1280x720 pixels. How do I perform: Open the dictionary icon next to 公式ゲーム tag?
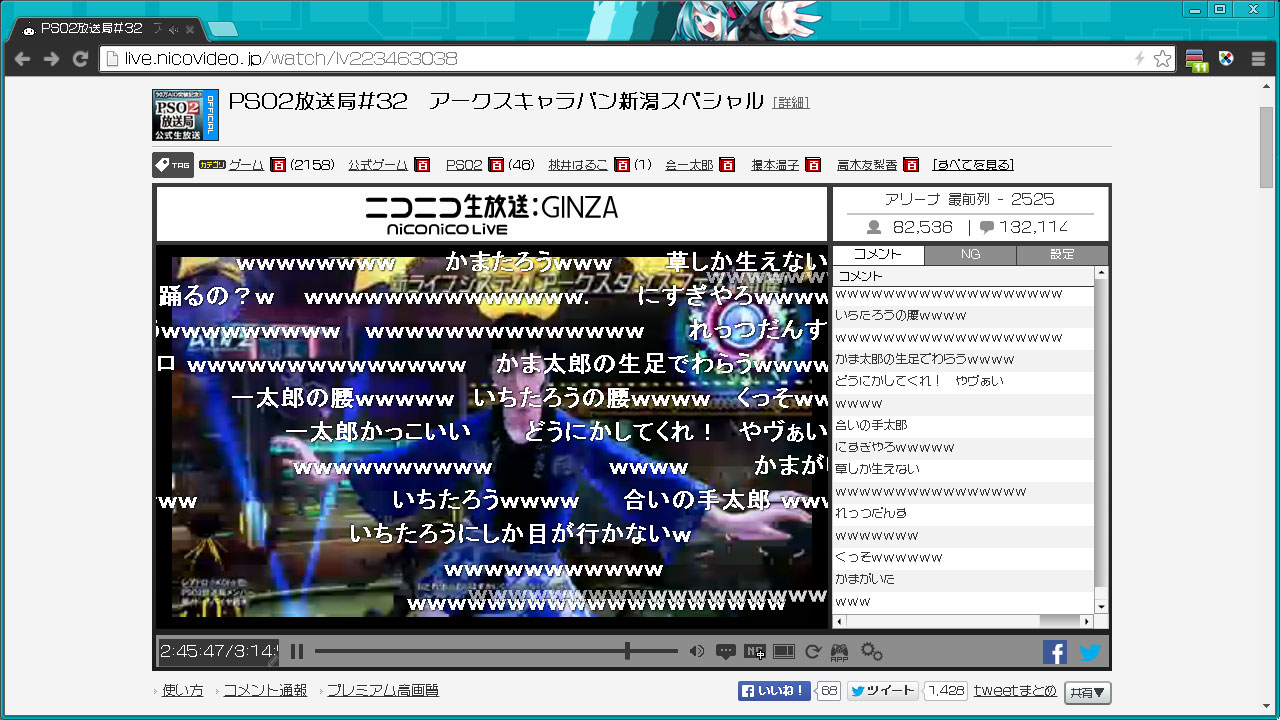click(x=422, y=165)
